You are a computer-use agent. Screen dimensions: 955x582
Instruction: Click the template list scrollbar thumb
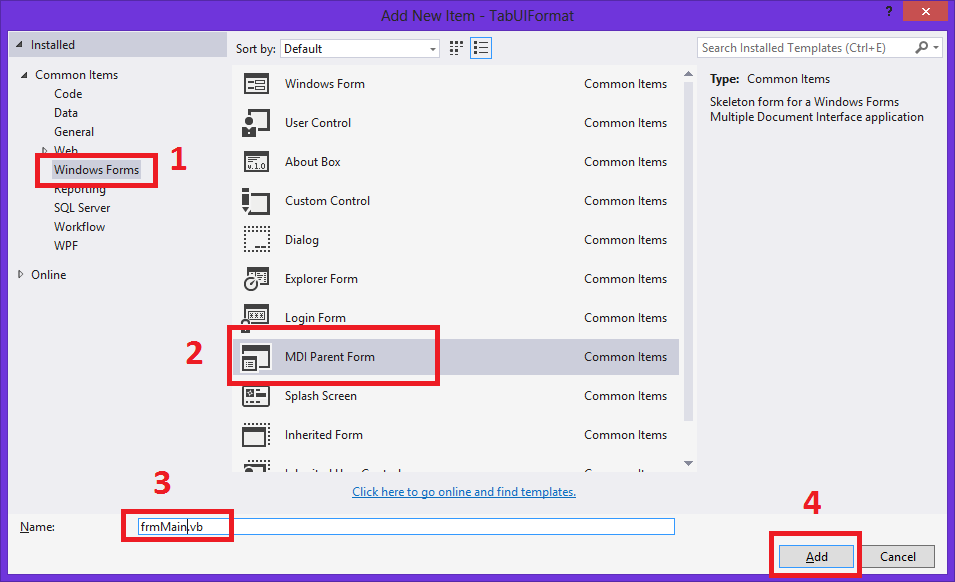pyautogui.click(x=688, y=251)
